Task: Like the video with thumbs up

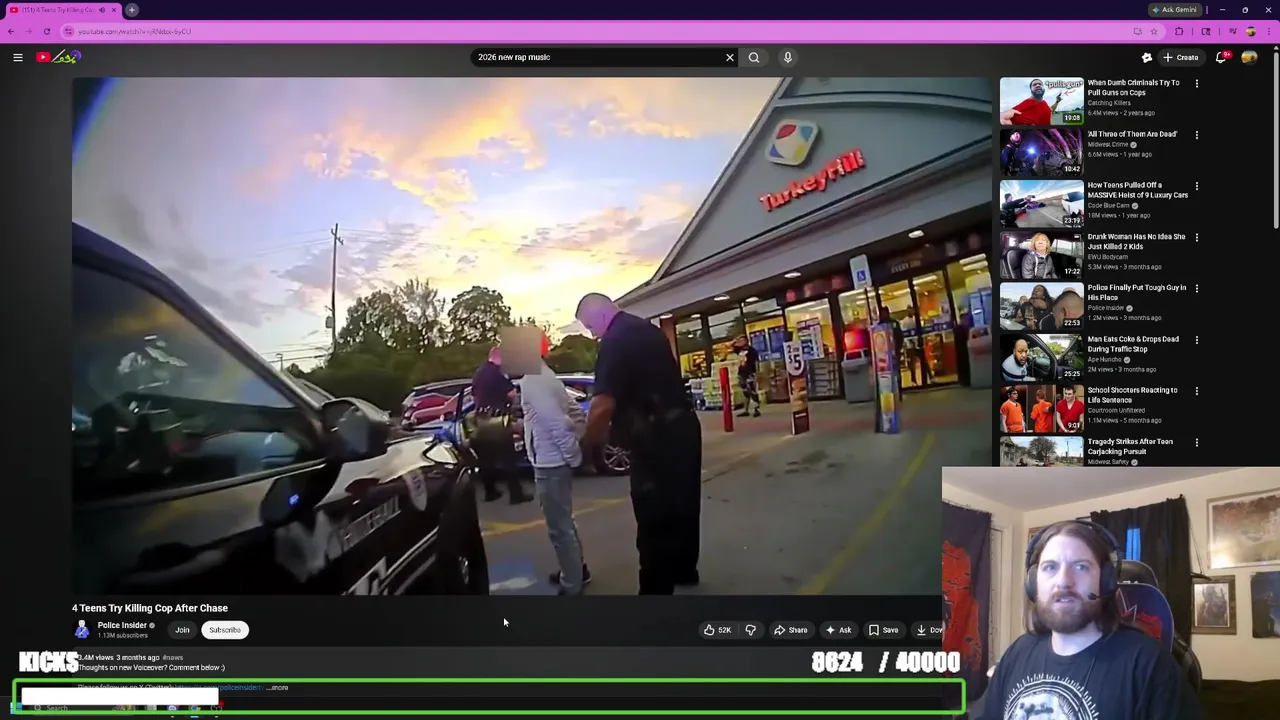Action: coord(716,630)
